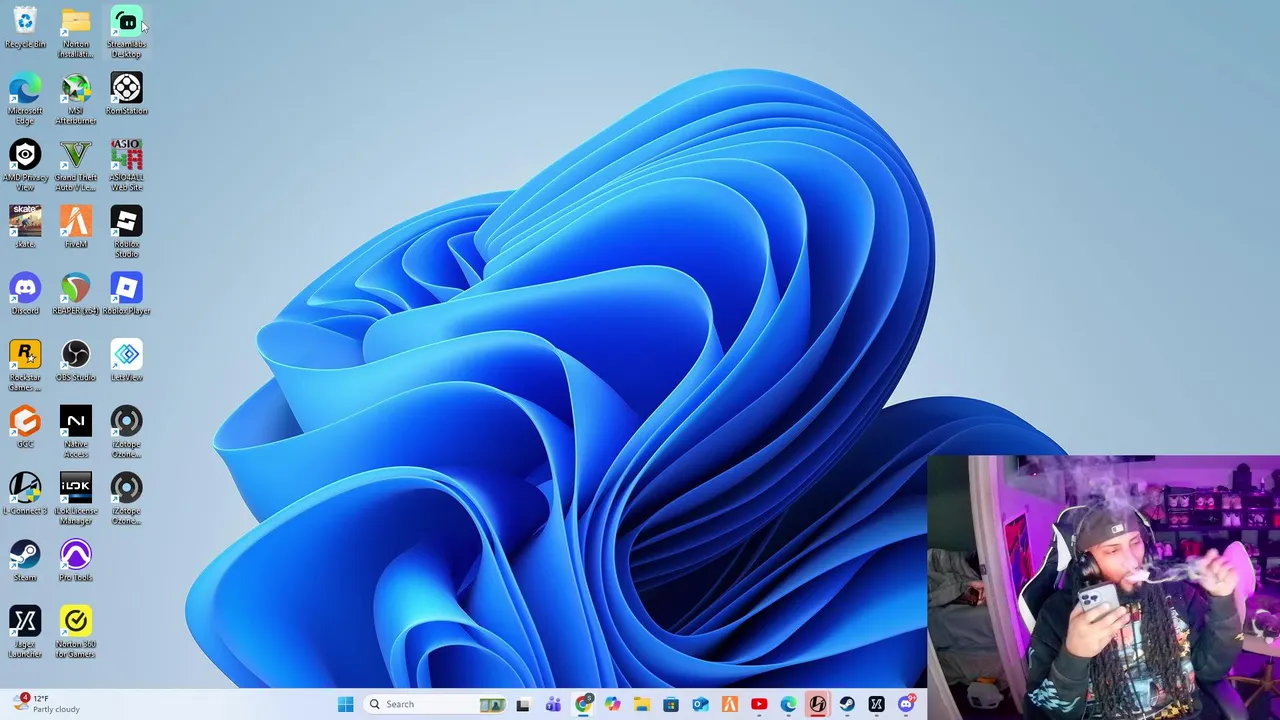This screenshot has width=1280, height=720.
Task: Switch to Google Chrome in the taskbar
Action: [583, 704]
